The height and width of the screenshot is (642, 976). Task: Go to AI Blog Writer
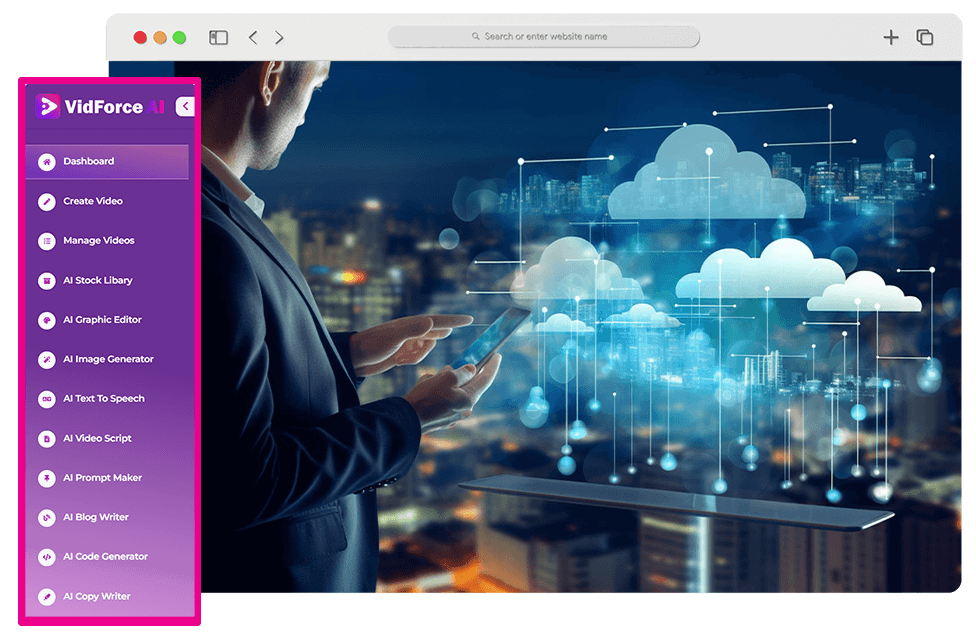point(96,517)
